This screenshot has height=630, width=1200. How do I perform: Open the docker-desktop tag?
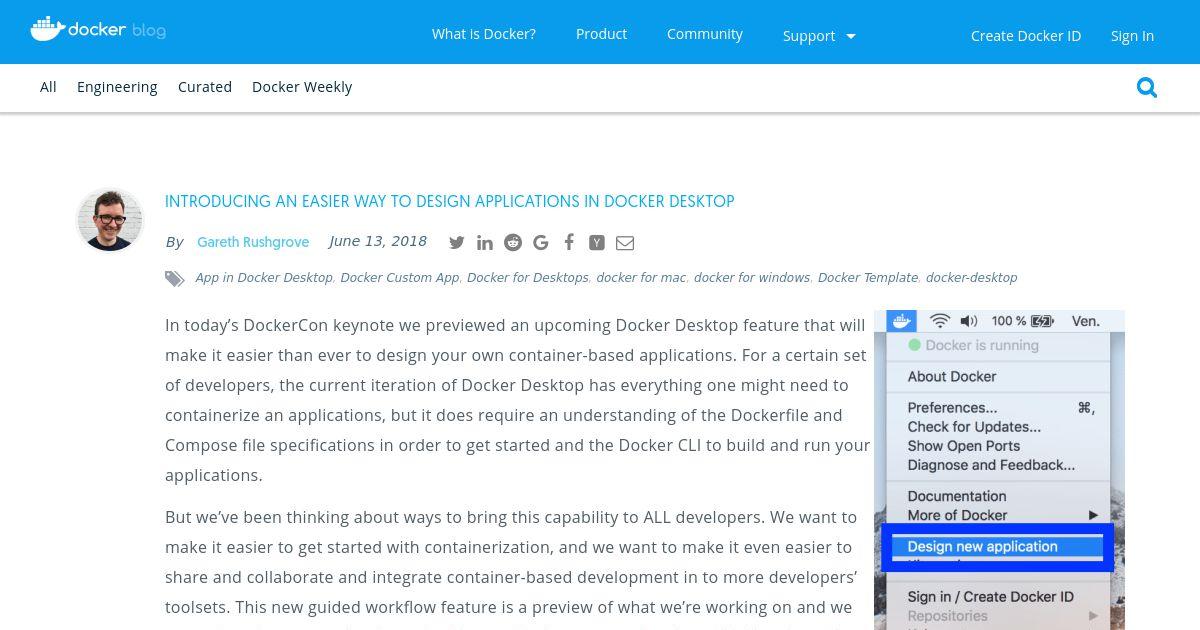972,278
